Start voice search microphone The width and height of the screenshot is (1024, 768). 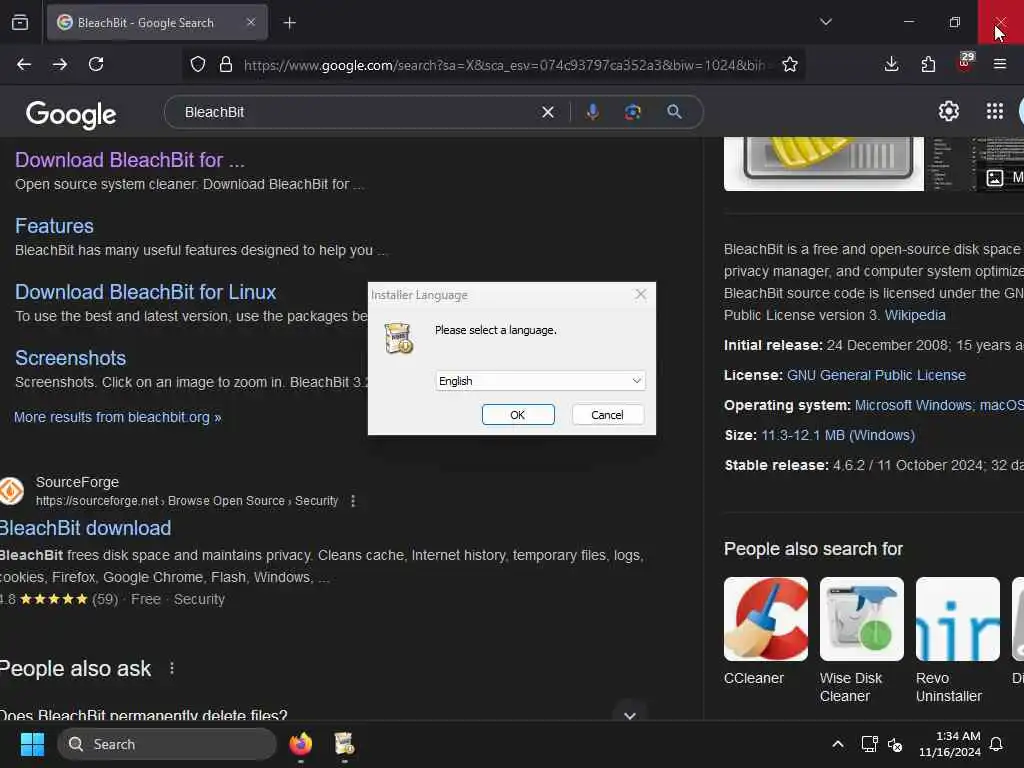coord(592,112)
